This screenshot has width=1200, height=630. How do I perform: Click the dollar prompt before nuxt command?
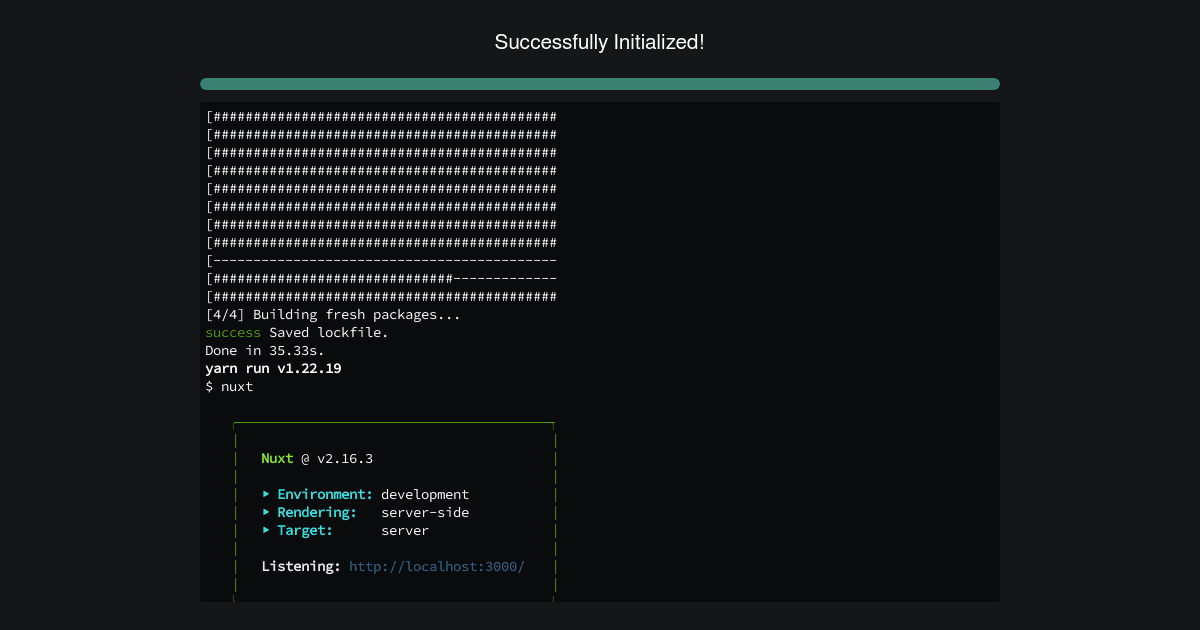pyautogui.click(x=209, y=386)
